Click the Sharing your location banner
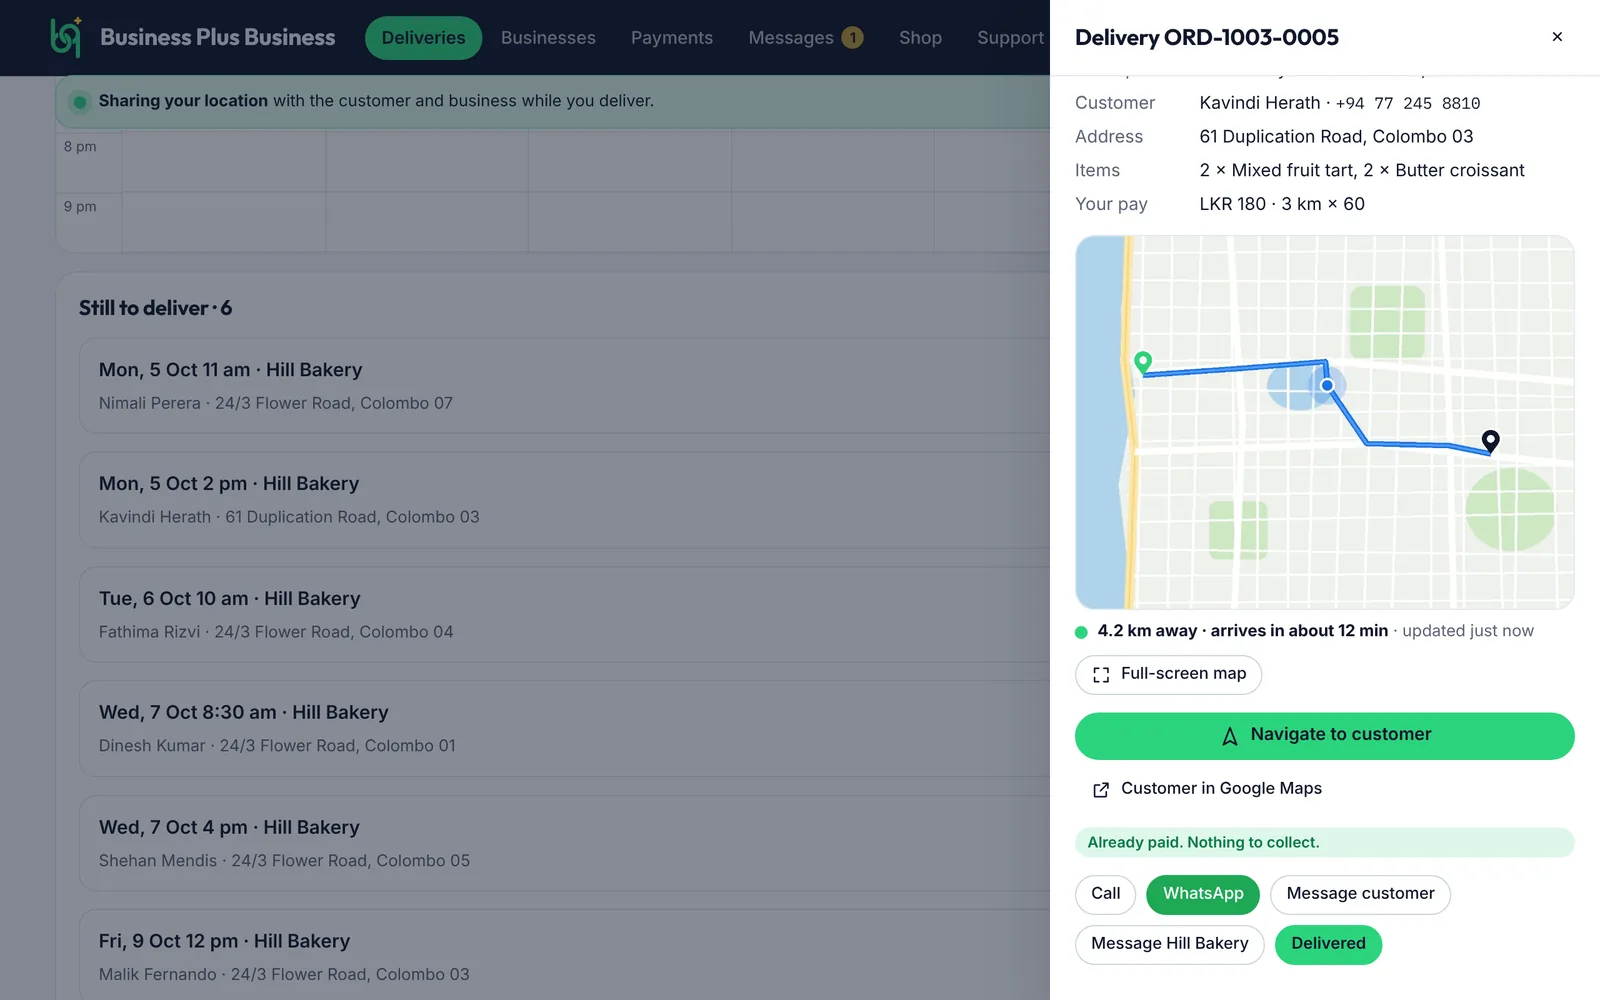Image resolution: width=1600 pixels, height=1000 pixels. 552,101
